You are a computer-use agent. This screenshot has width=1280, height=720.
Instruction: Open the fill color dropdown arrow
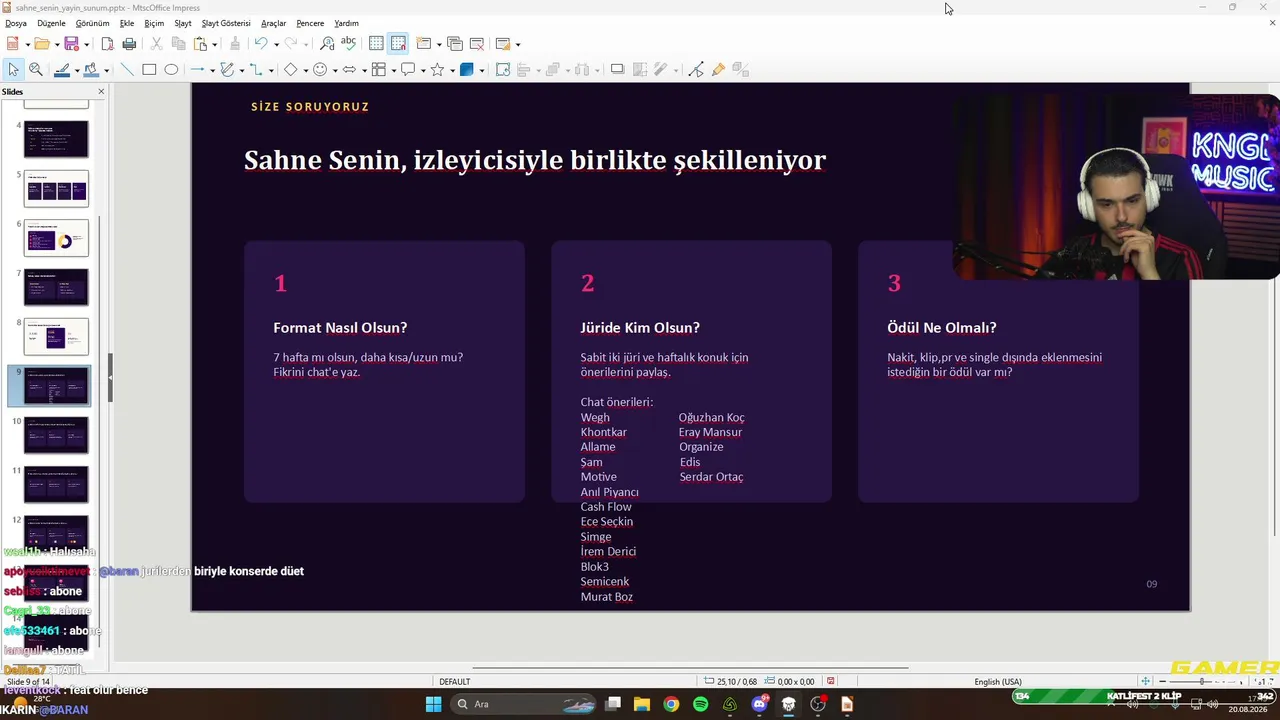(x=106, y=70)
